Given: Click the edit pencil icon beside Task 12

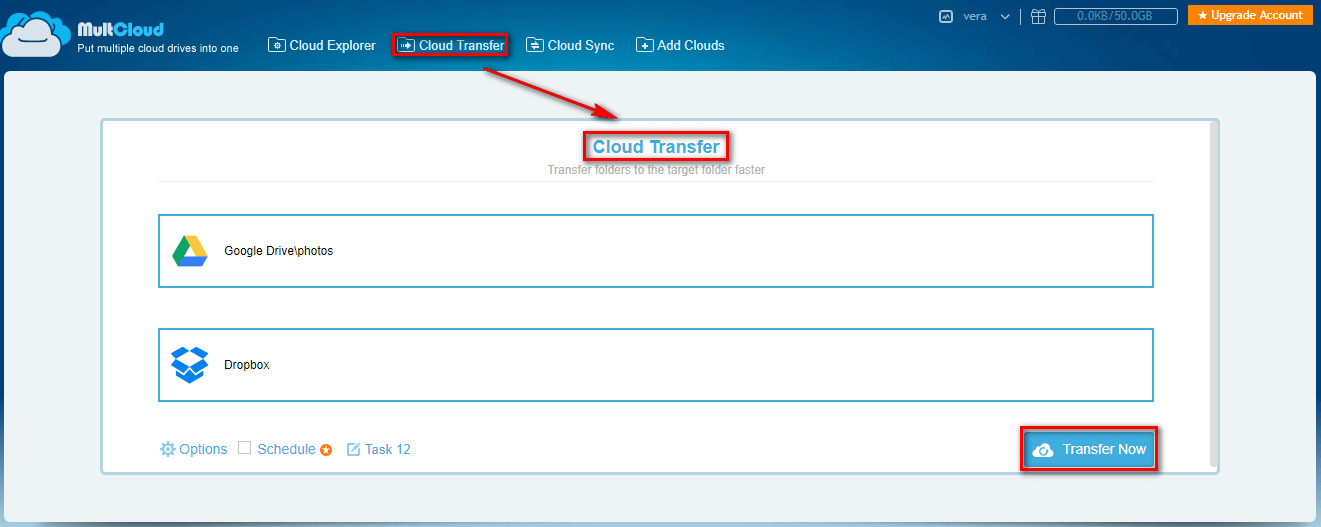Looking at the screenshot, I should [353, 449].
